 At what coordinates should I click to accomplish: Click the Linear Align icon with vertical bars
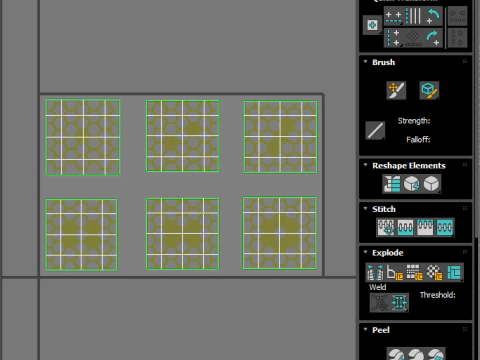pyautogui.click(x=413, y=16)
